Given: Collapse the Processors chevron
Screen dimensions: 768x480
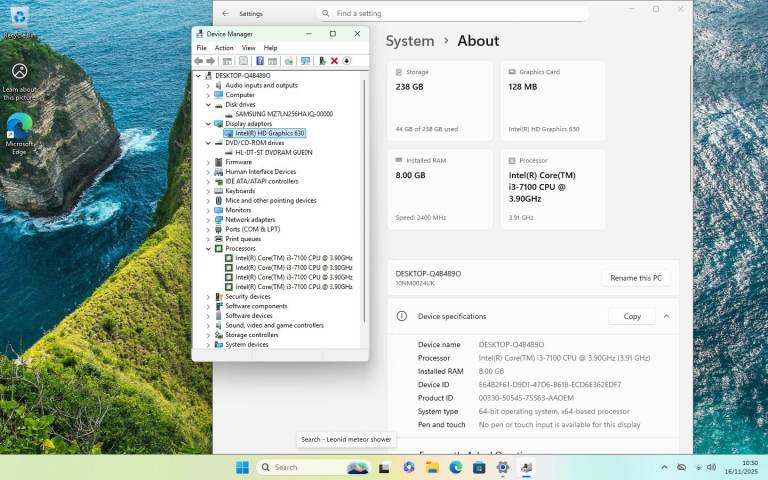Looking at the screenshot, I should (208, 248).
